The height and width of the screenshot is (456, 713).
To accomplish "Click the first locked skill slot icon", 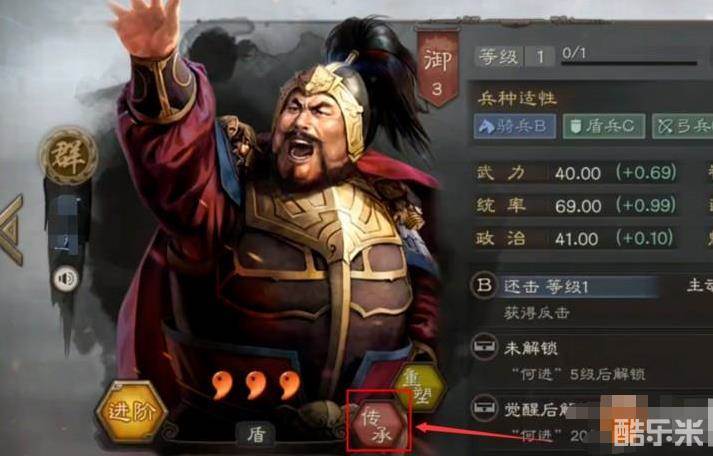I will [x=484, y=346].
